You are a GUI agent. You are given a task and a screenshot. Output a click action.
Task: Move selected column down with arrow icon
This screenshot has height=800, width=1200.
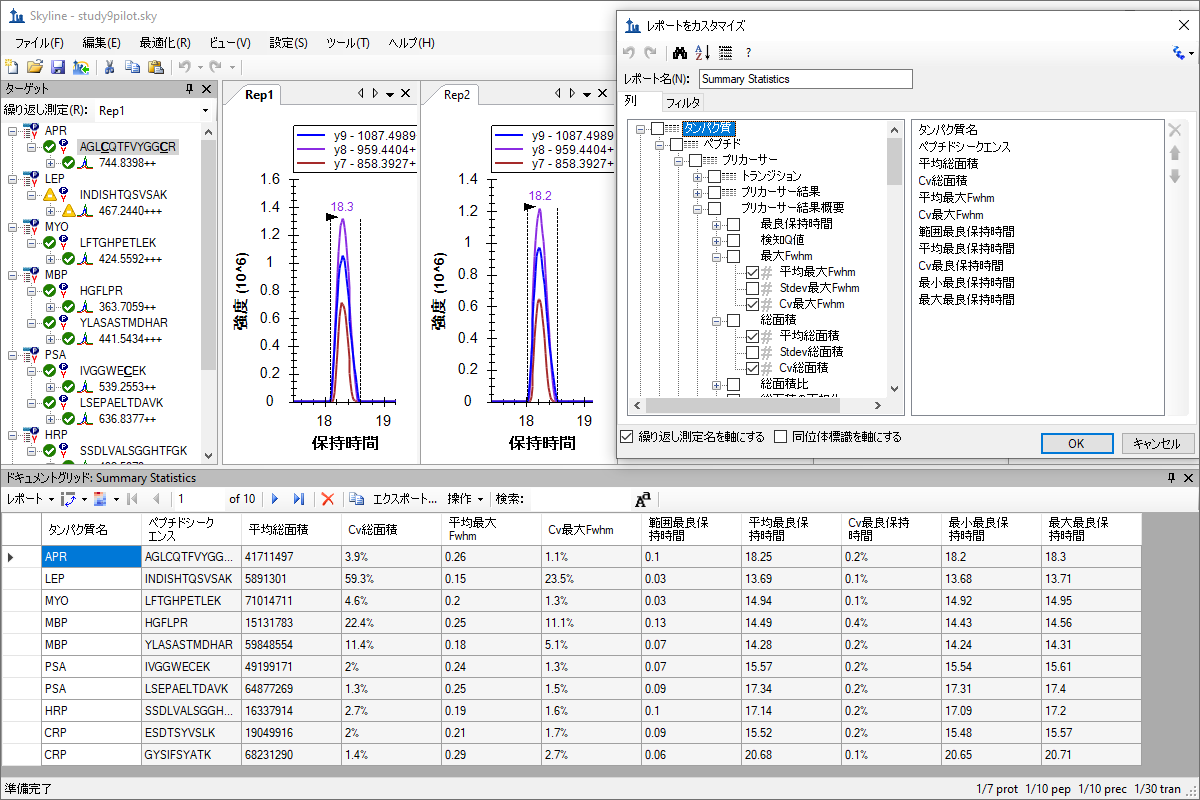pyautogui.click(x=1175, y=176)
